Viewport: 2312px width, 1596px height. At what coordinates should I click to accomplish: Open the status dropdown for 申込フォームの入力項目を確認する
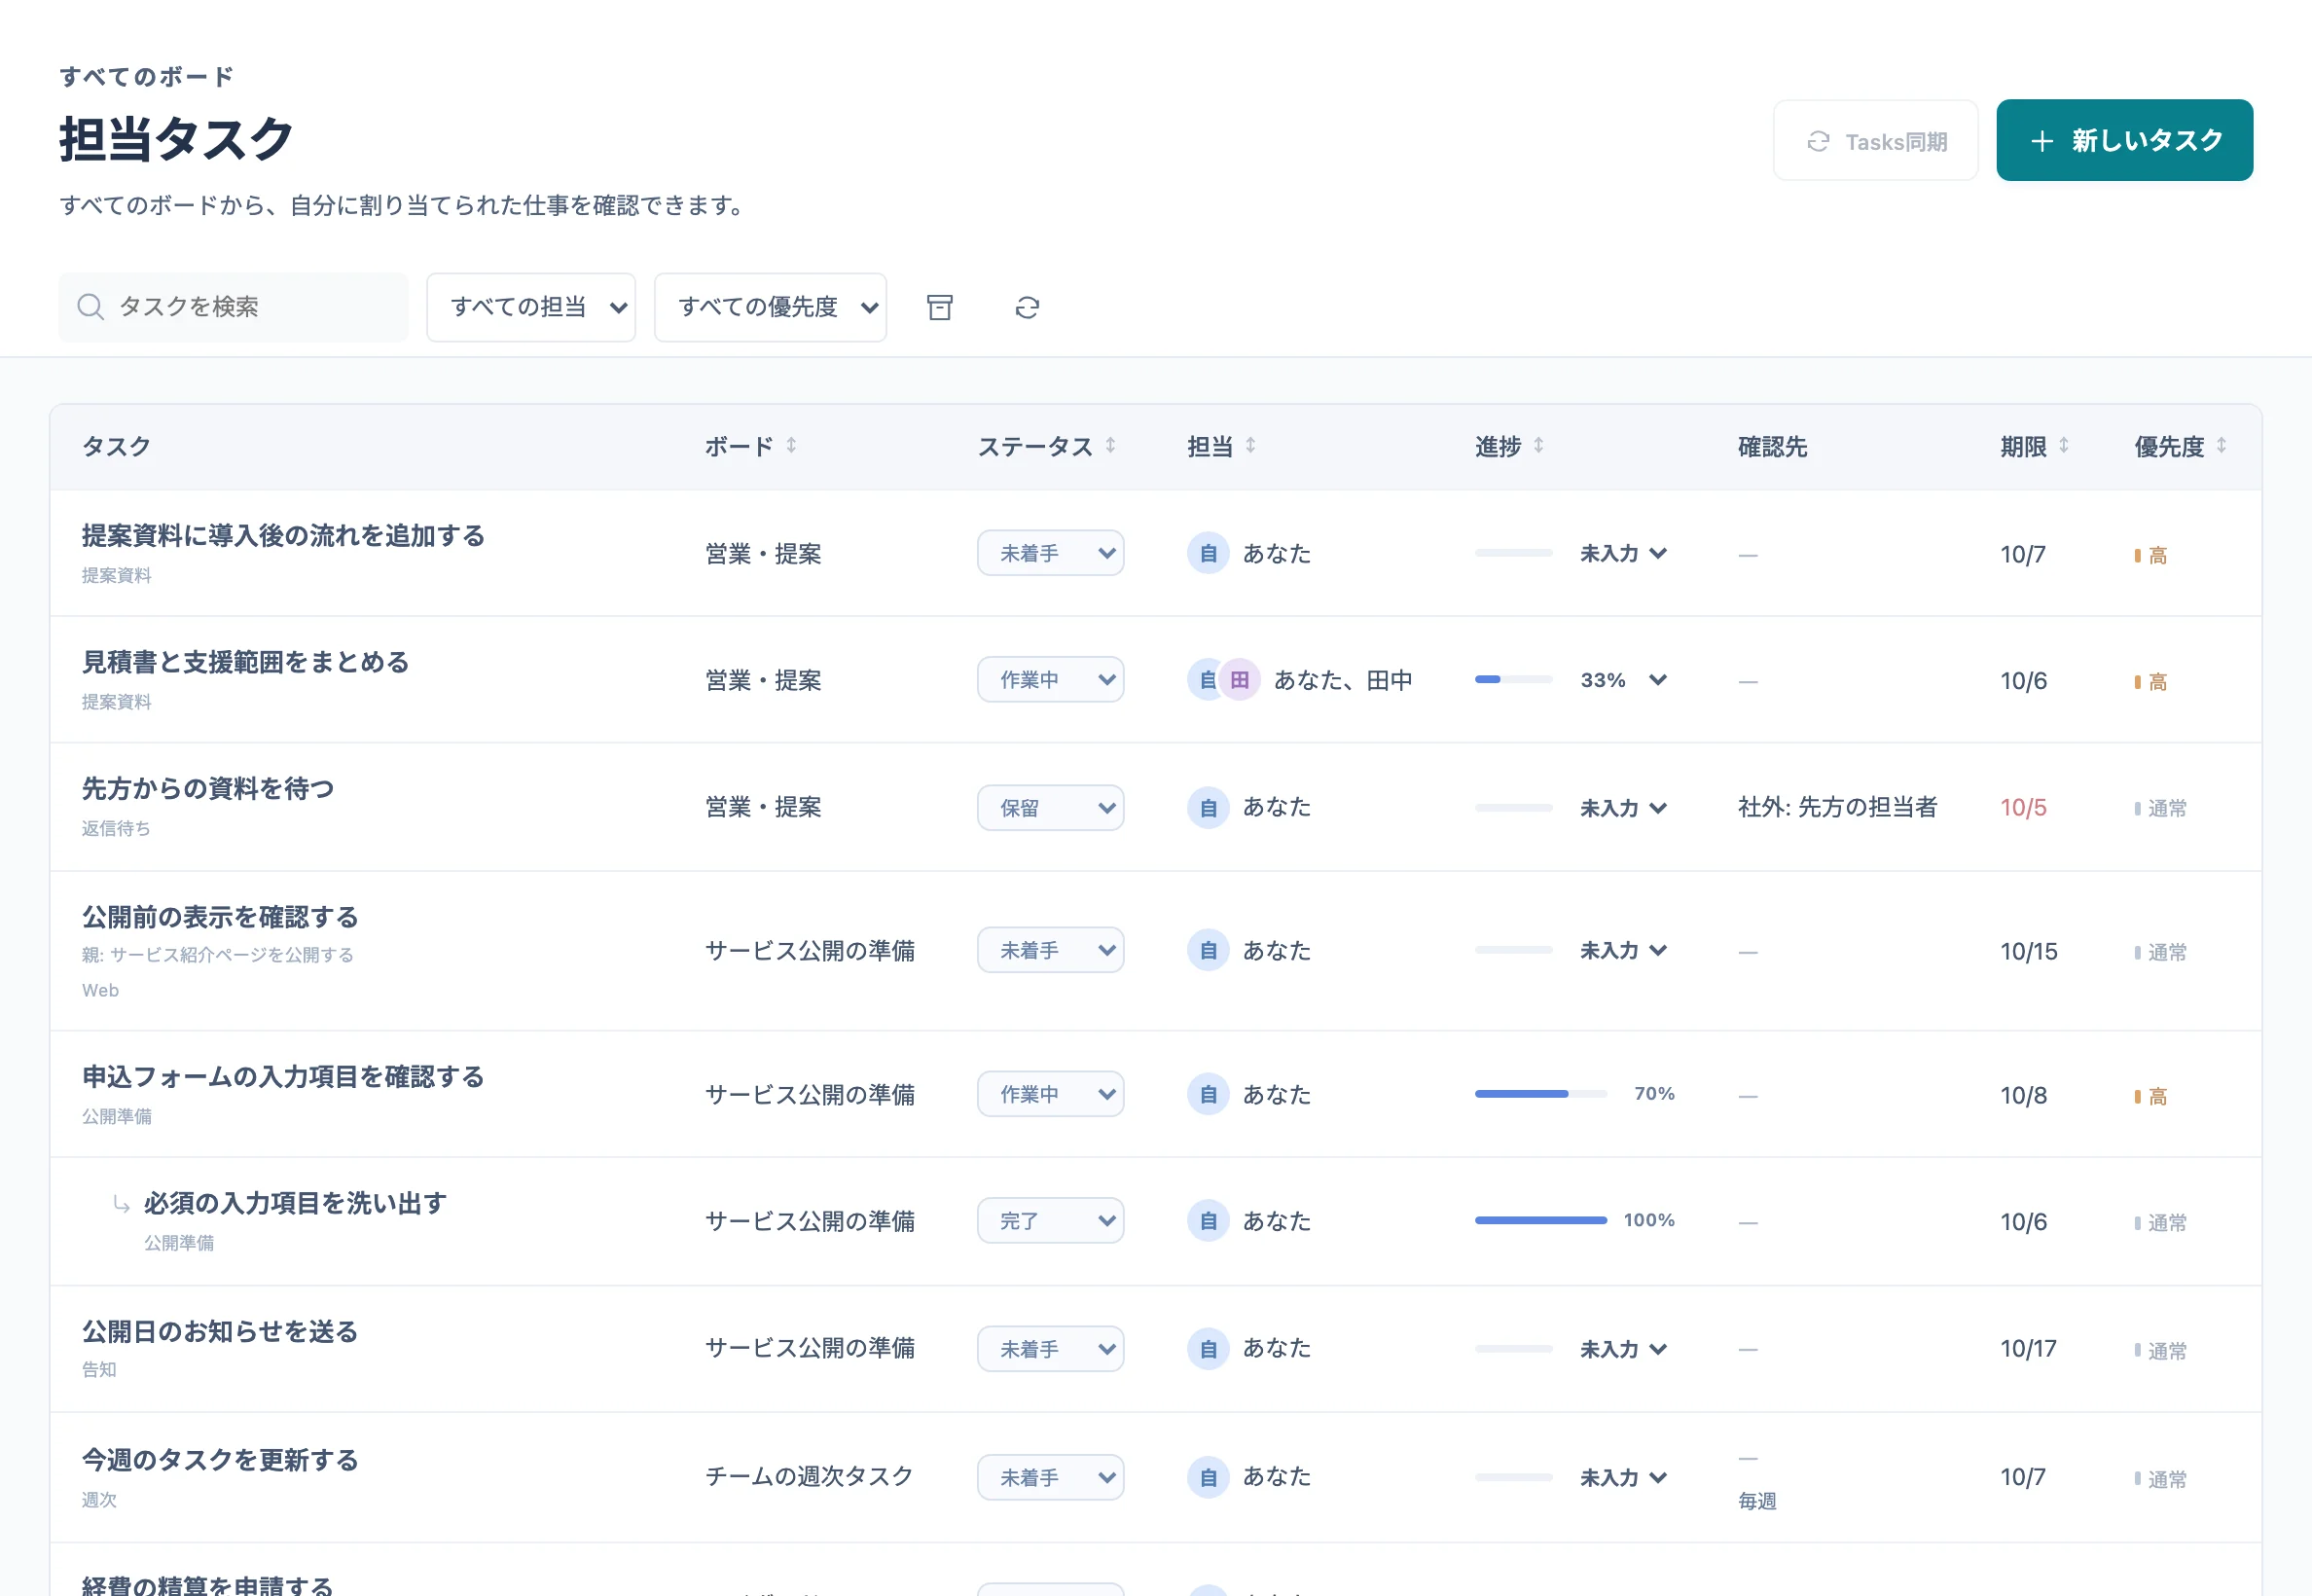(x=1050, y=1094)
